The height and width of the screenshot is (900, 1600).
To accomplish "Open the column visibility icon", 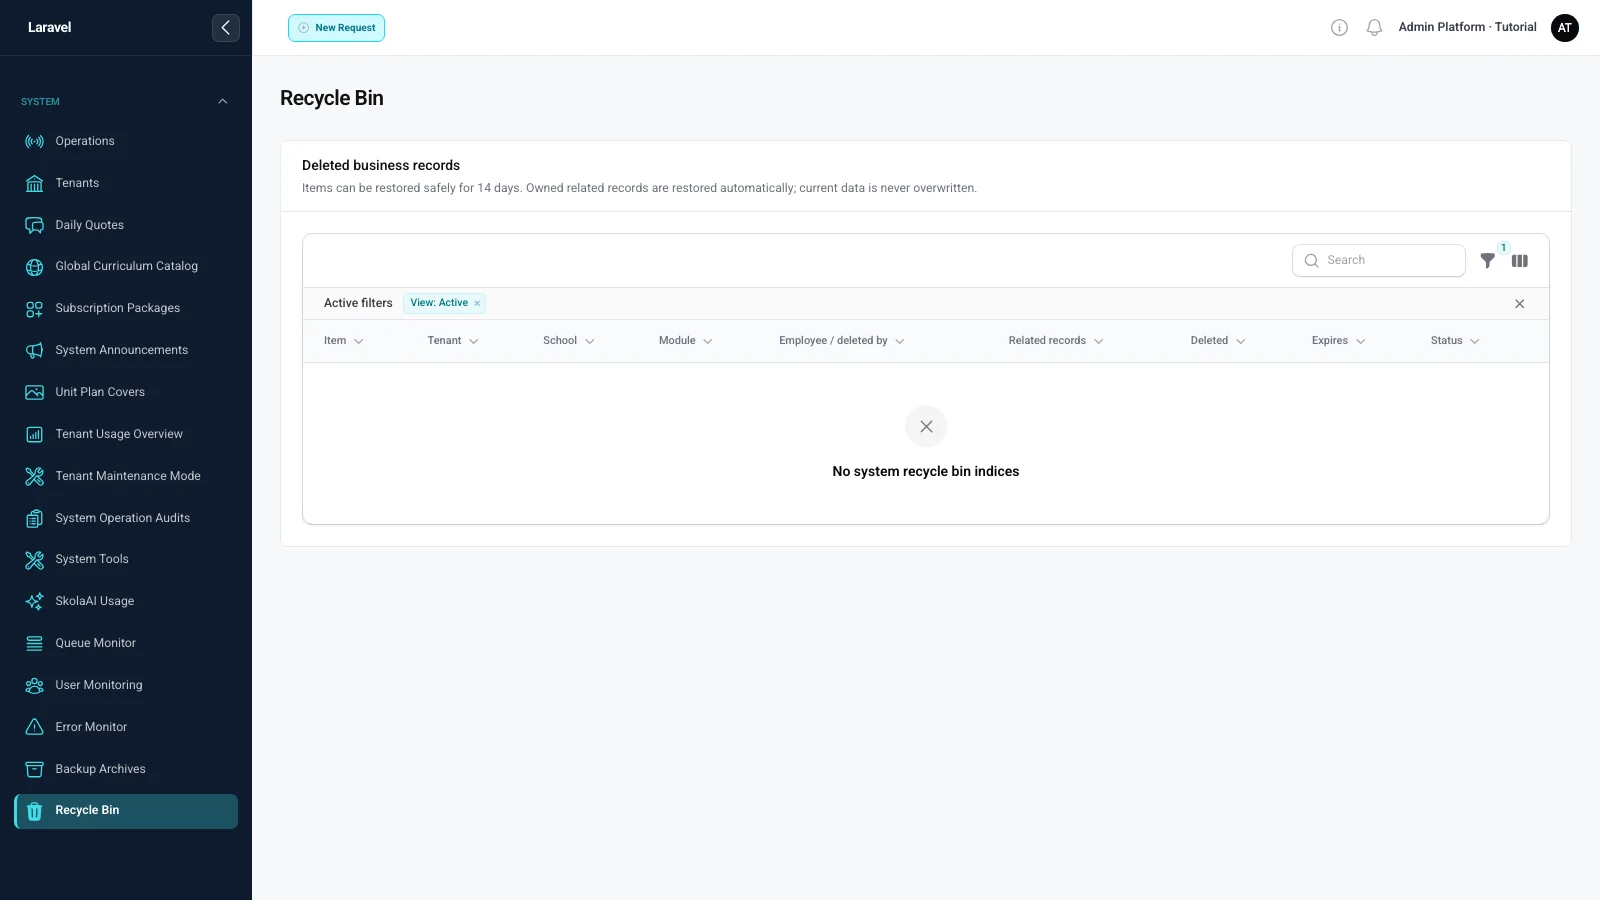I will [x=1520, y=261].
